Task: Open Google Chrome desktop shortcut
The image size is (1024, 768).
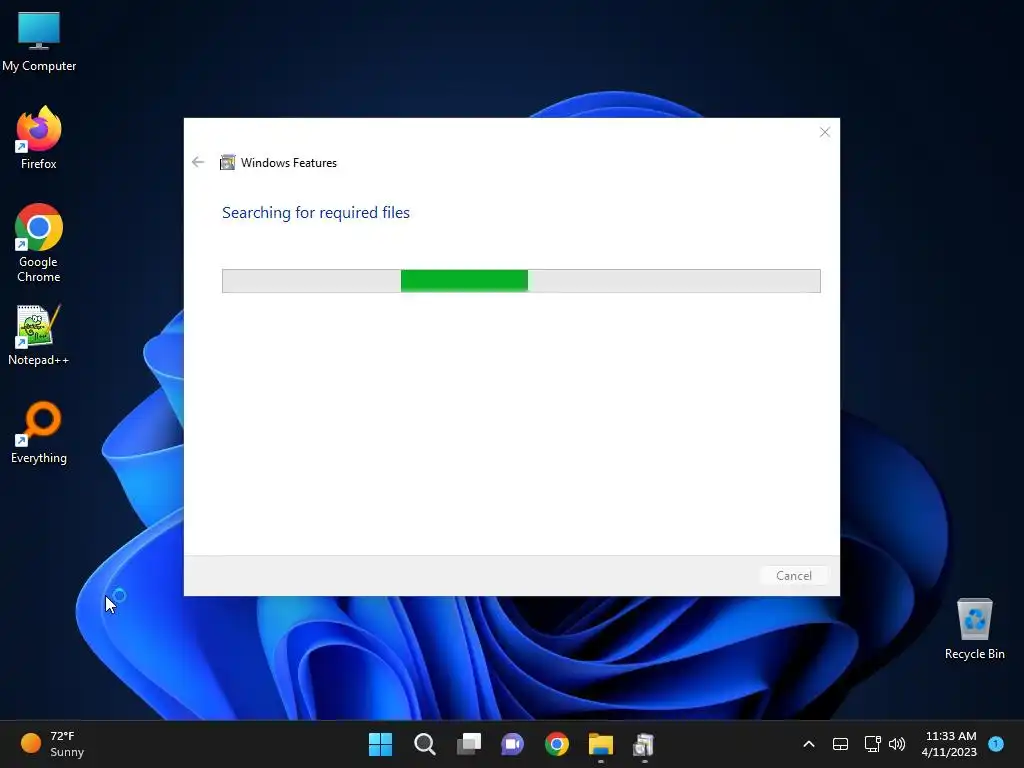Action: [x=39, y=242]
